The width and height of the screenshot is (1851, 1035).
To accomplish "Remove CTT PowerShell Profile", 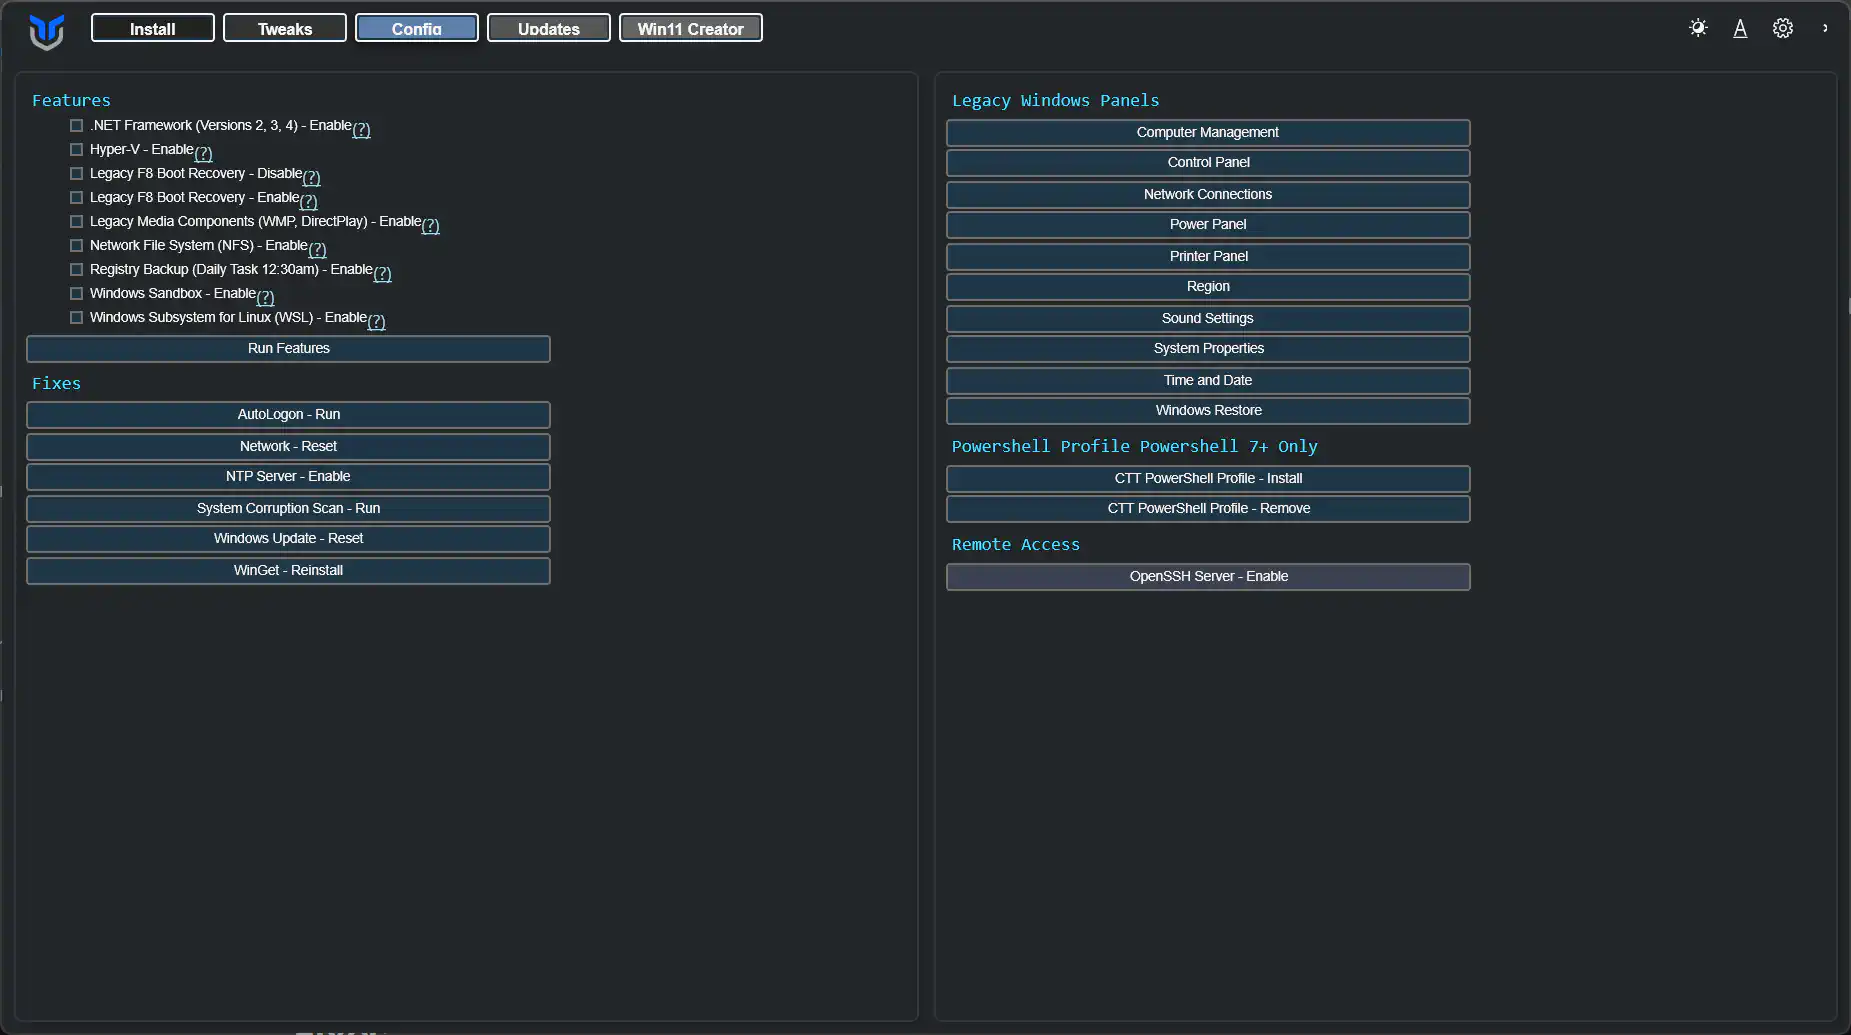I will [x=1208, y=508].
